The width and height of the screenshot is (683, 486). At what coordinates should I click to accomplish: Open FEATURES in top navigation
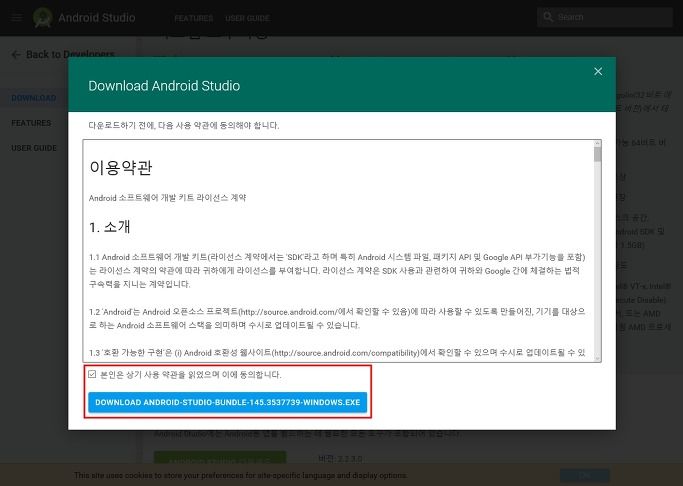tap(194, 18)
